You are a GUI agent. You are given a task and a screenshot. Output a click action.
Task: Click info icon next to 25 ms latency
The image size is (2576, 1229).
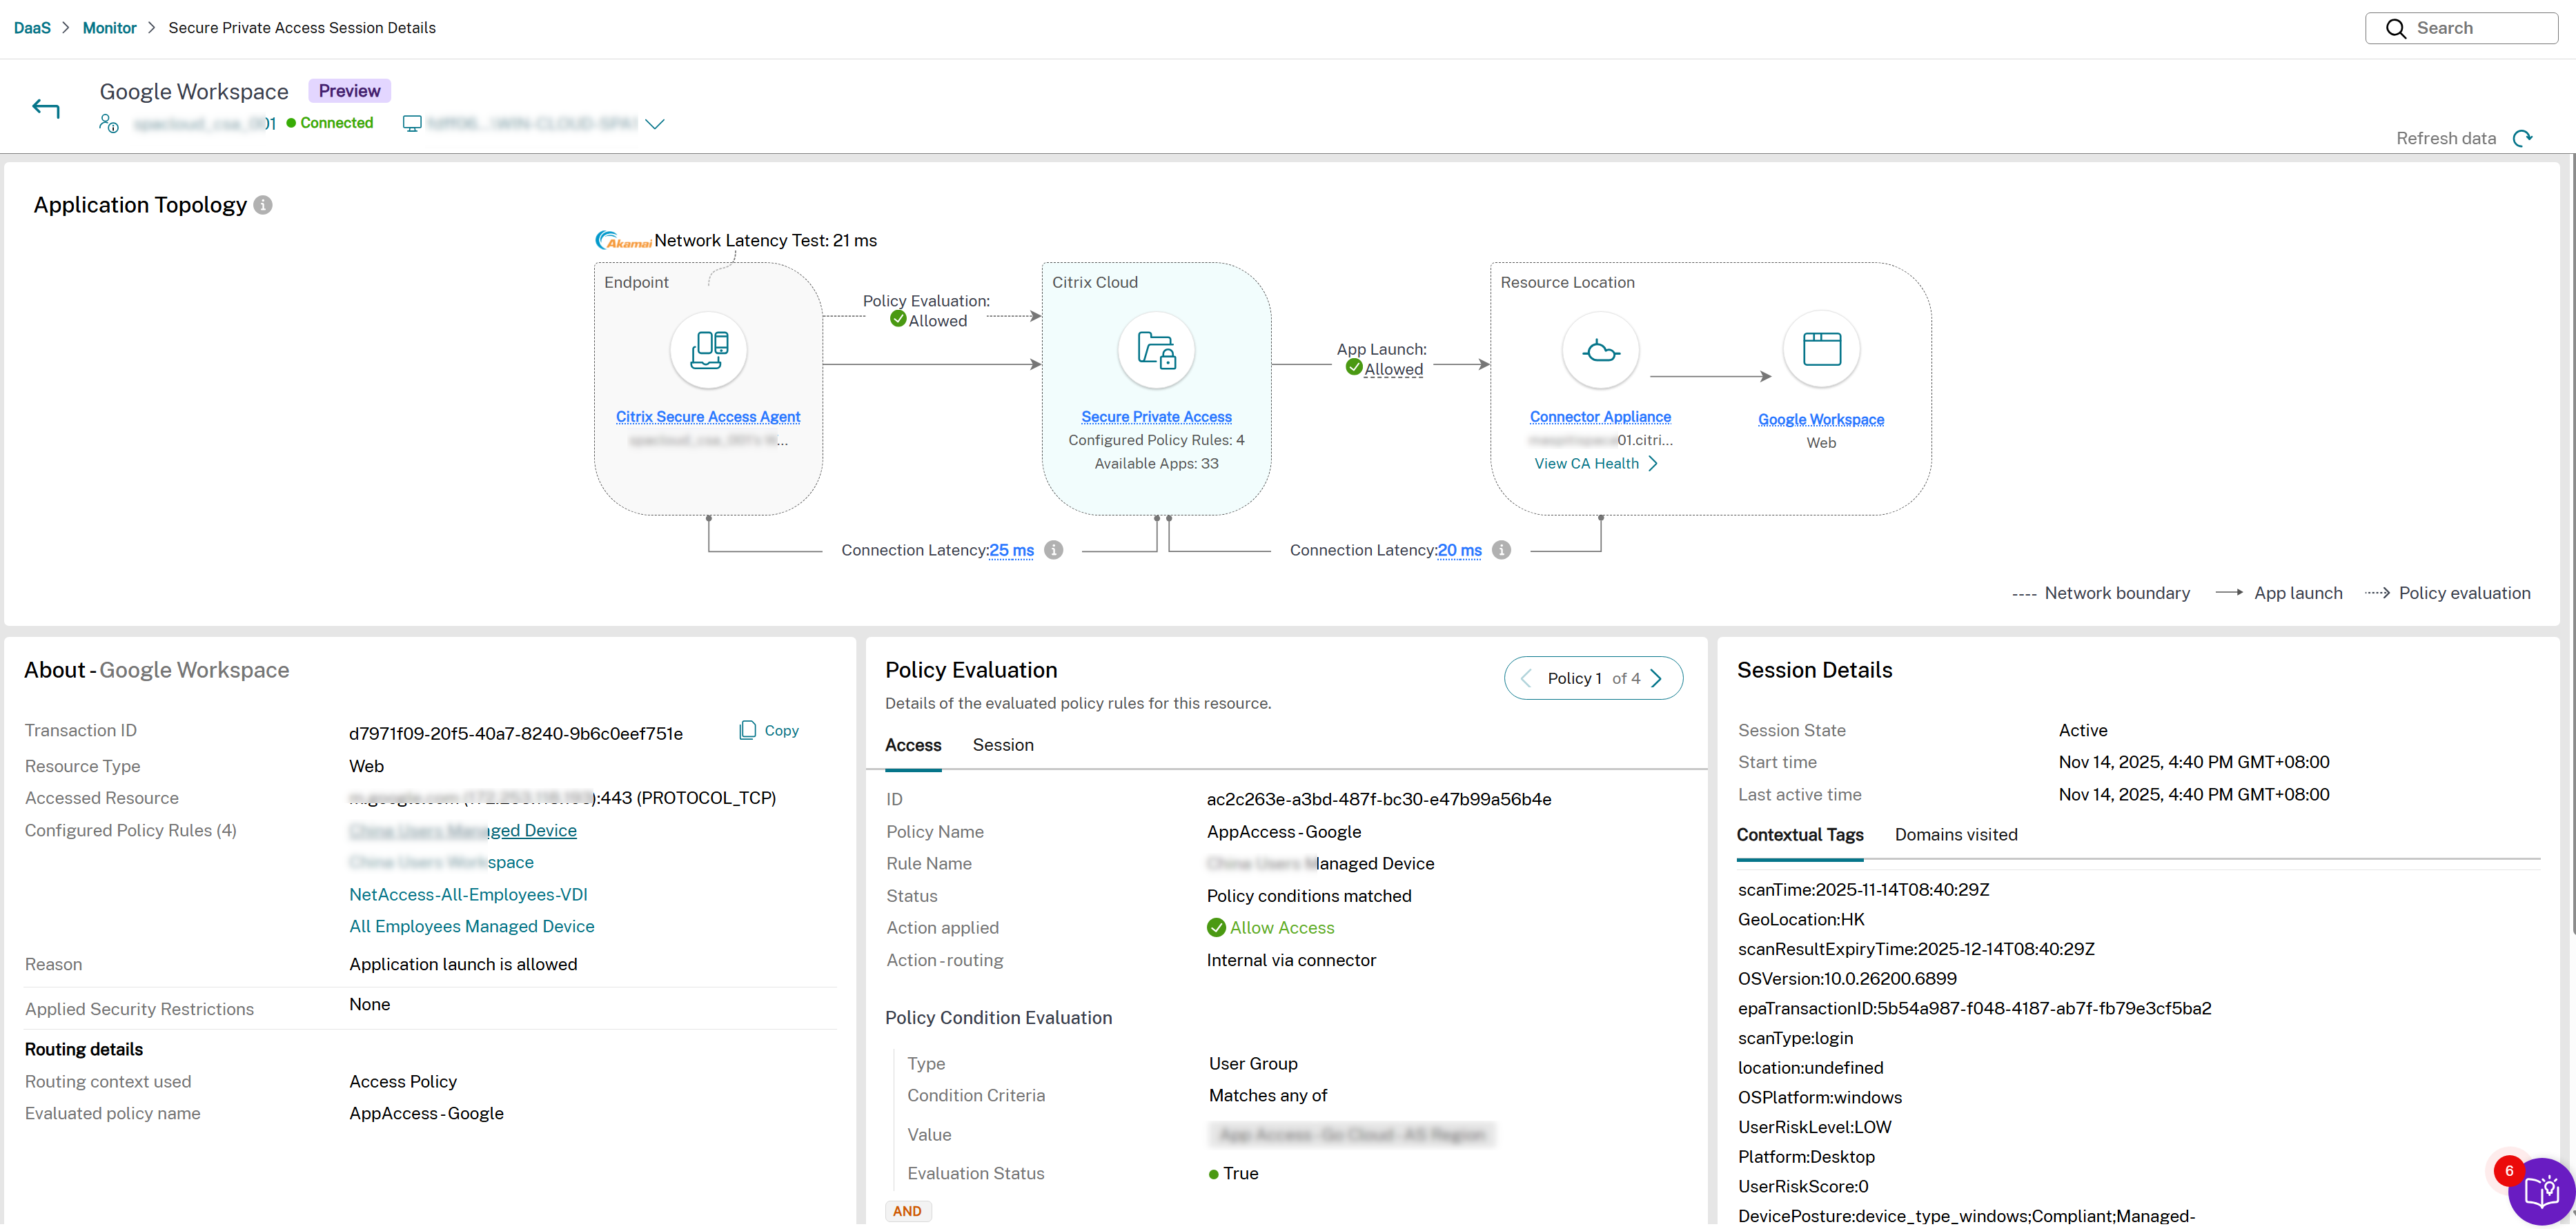tap(1054, 550)
